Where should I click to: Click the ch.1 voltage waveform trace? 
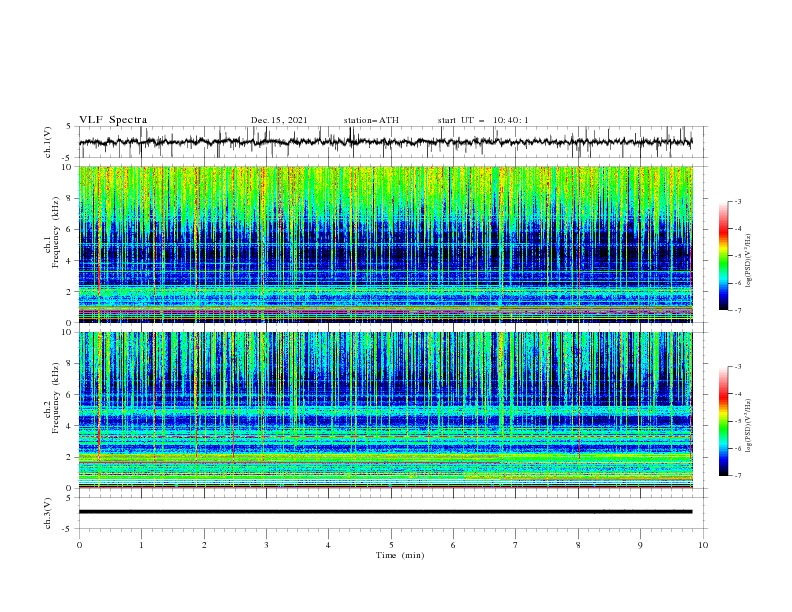point(385,142)
